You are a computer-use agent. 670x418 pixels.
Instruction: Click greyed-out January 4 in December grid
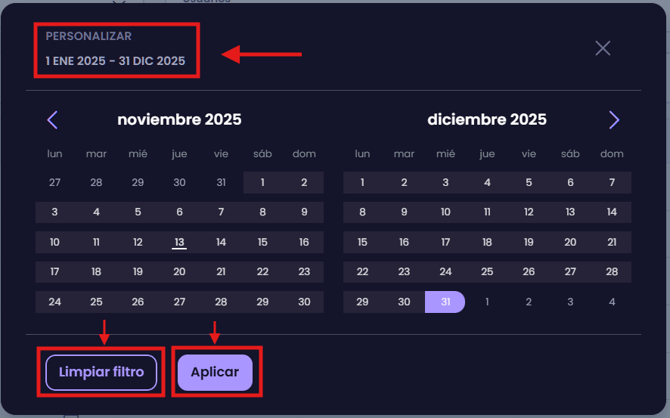tap(612, 302)
